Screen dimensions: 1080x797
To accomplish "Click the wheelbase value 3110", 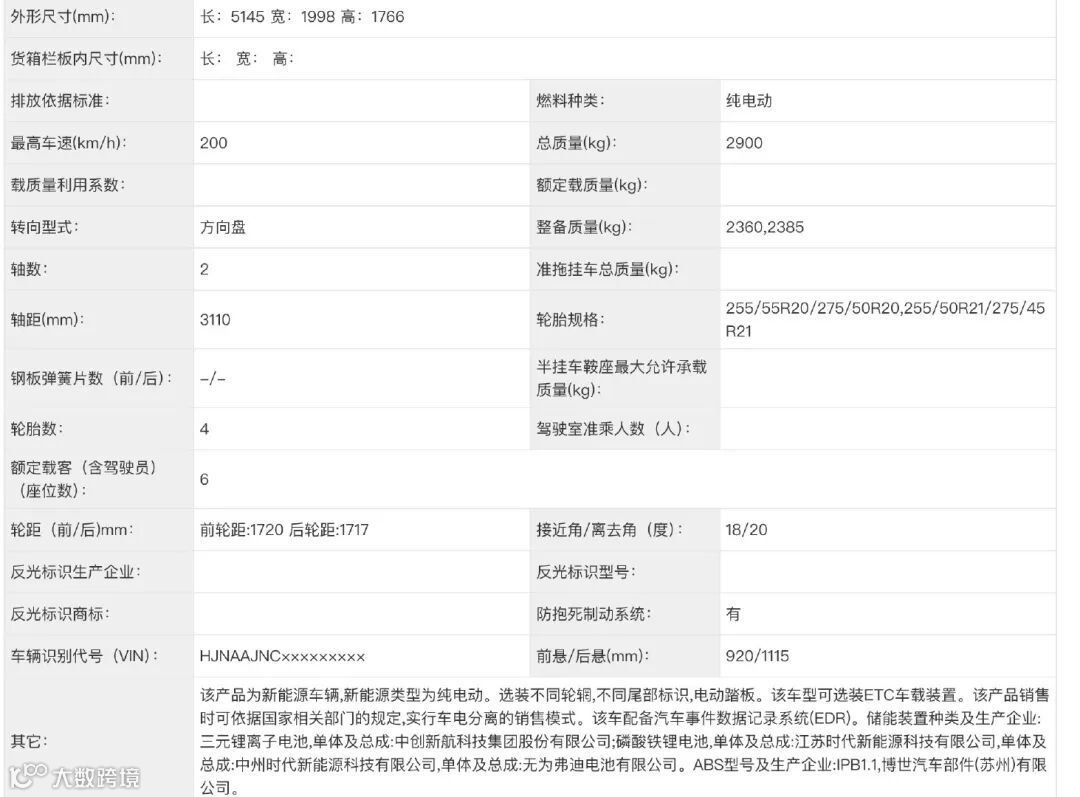I will coord(215,320).
